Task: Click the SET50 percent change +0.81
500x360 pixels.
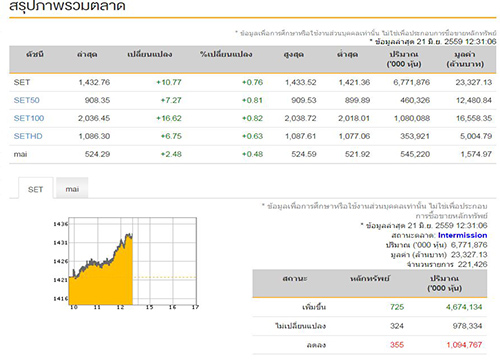Action: coord(252,100)
